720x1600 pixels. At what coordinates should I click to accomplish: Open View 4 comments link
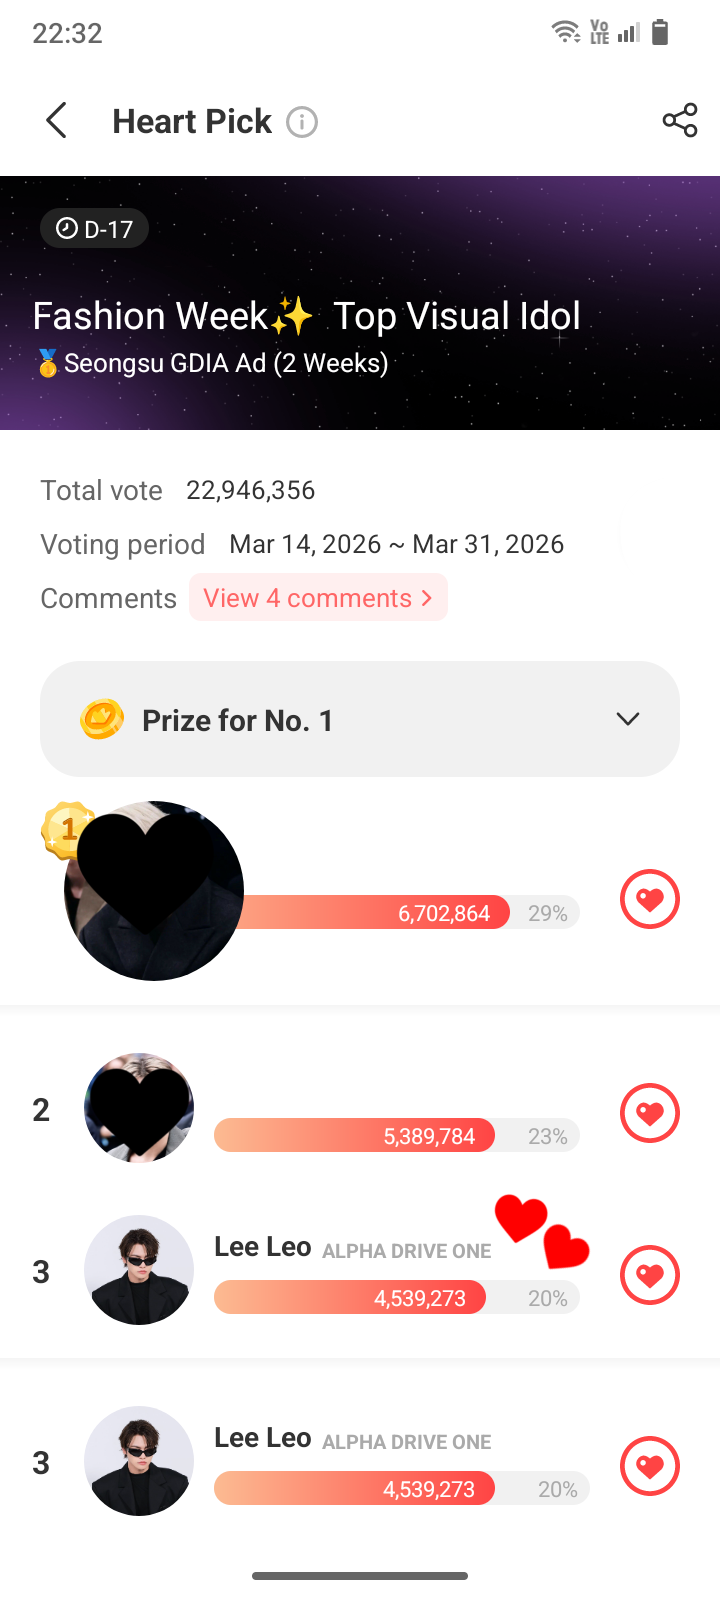coord(318,598)
